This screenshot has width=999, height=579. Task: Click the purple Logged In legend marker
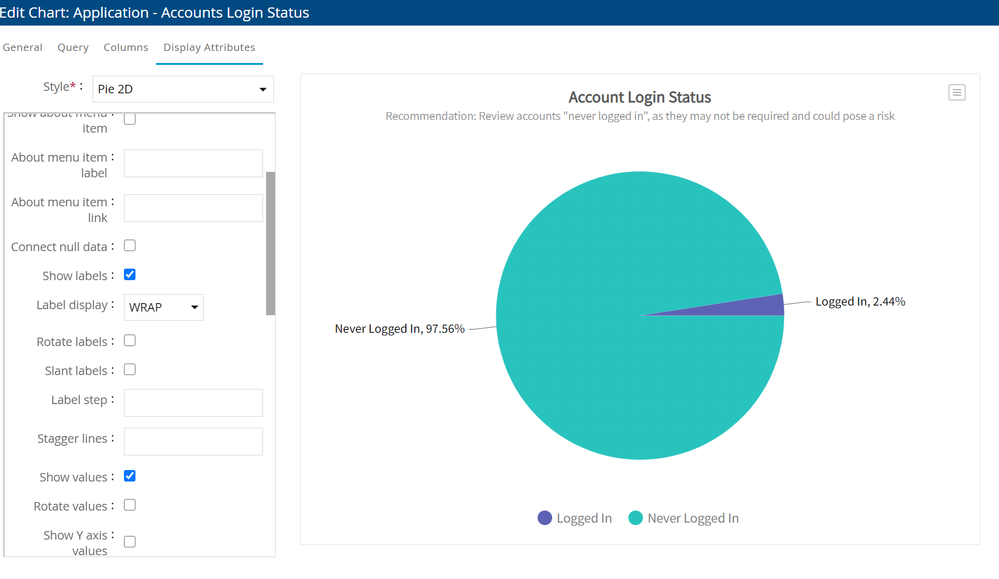coord(544,518)
